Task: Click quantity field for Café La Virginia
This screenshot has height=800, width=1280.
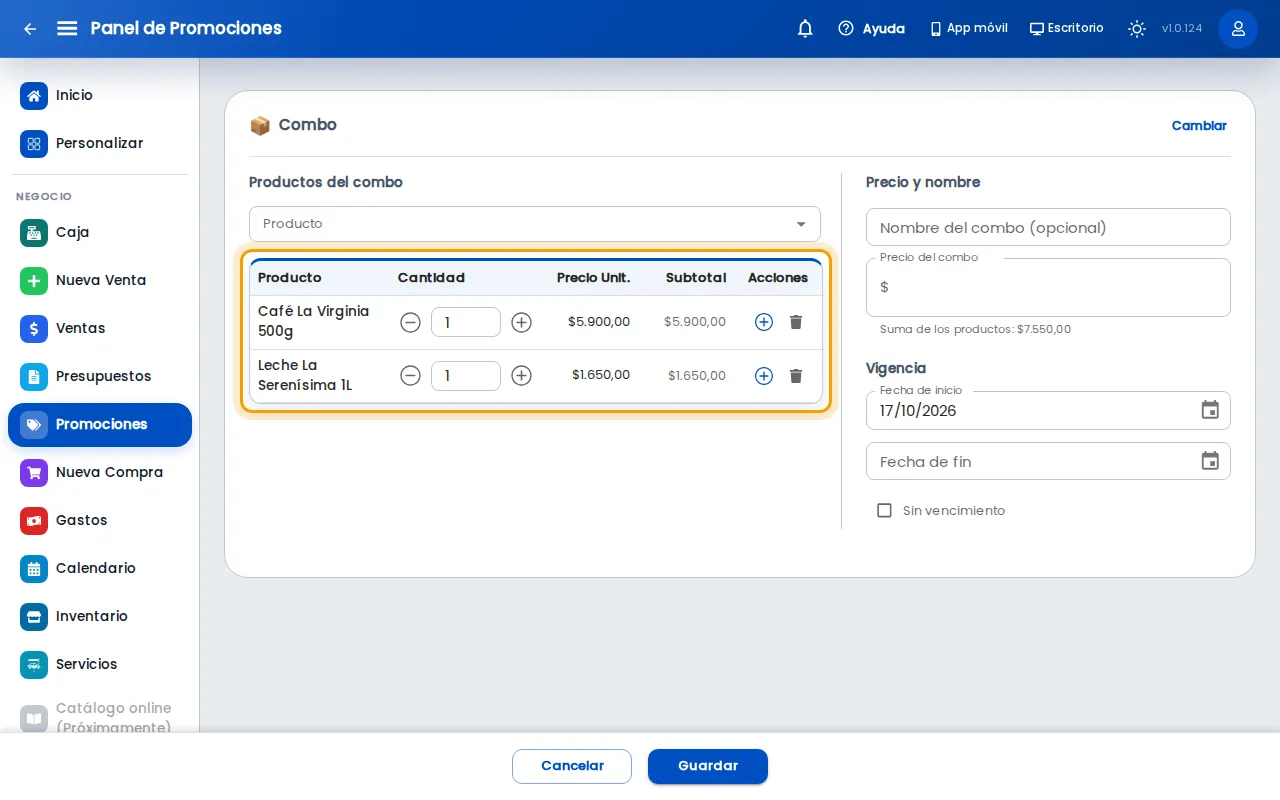Action: click(466, 322)
